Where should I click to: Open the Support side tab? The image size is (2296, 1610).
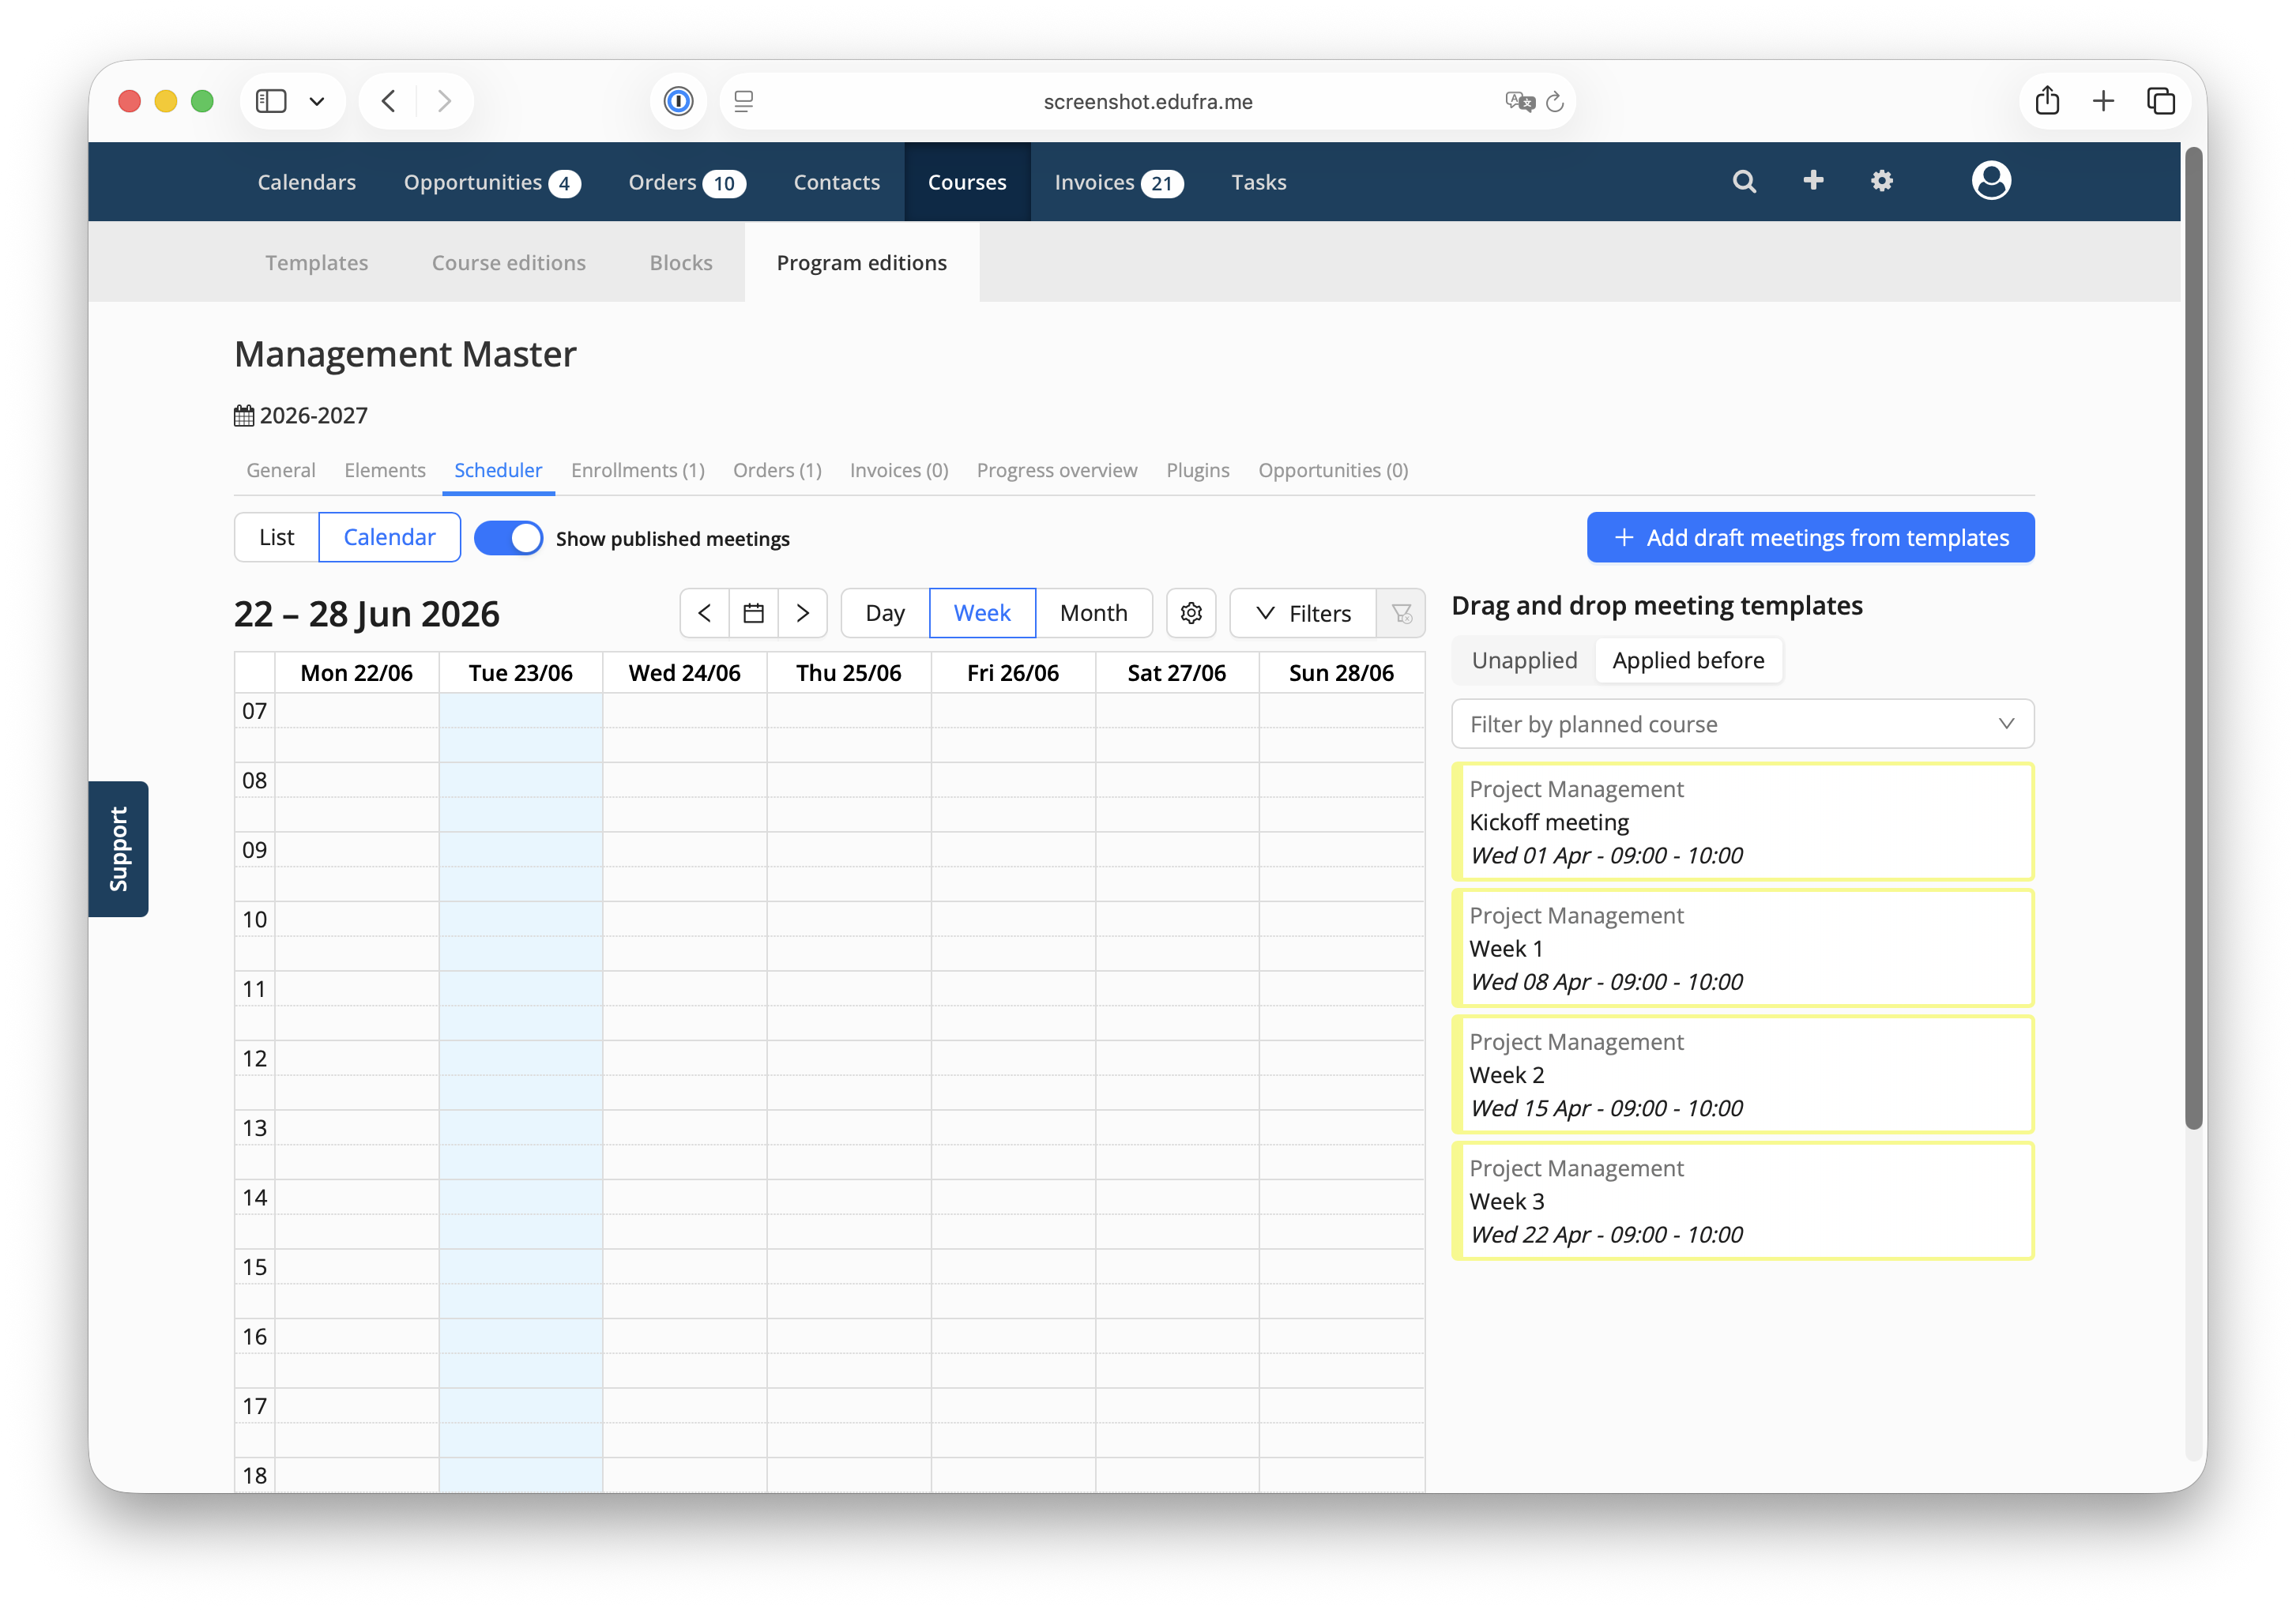pos(118,849)
